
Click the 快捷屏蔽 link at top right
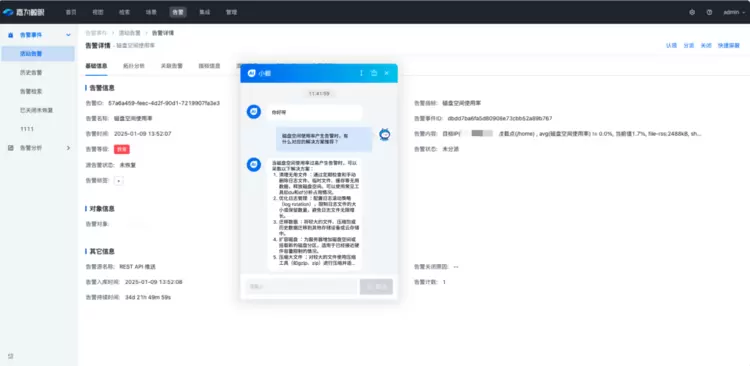point(729,46)
